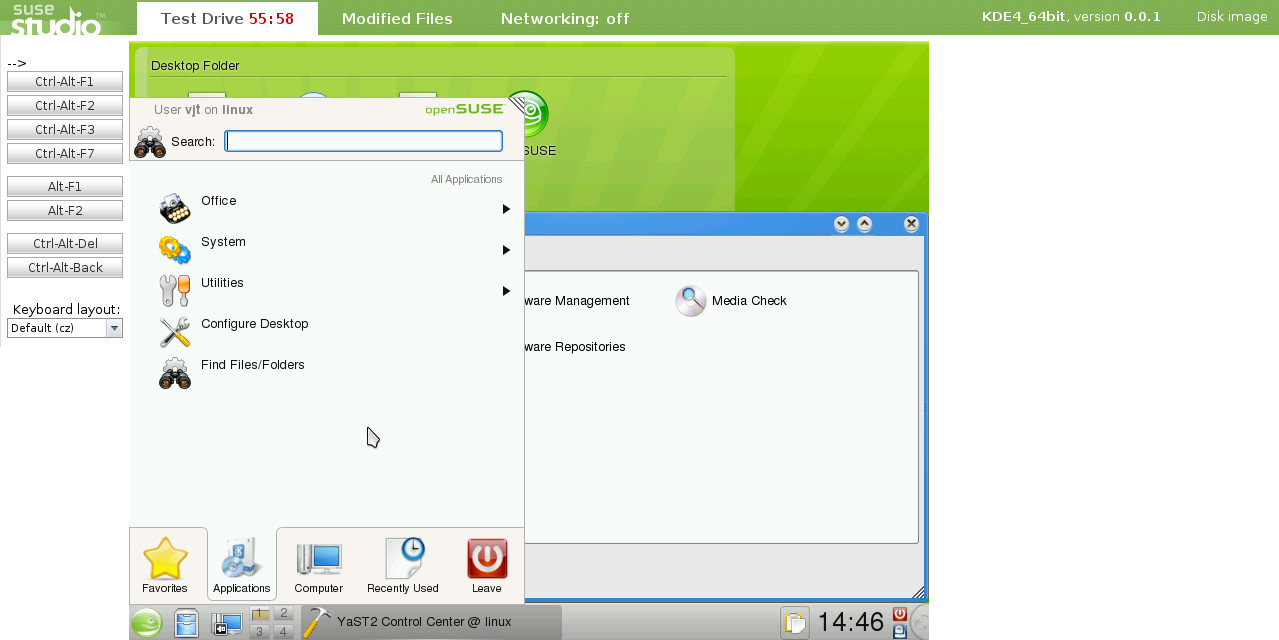Launch Configure Desktop wrench icon
The image size is (1279, 640).
click(x=175, y=331)
